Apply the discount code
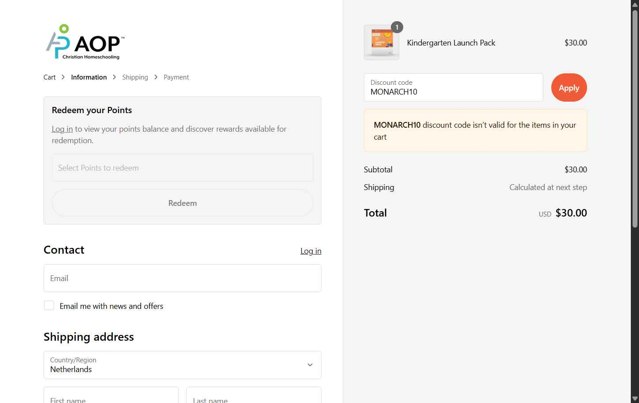This screenshot has width=639, height=403. pos(569,88)
